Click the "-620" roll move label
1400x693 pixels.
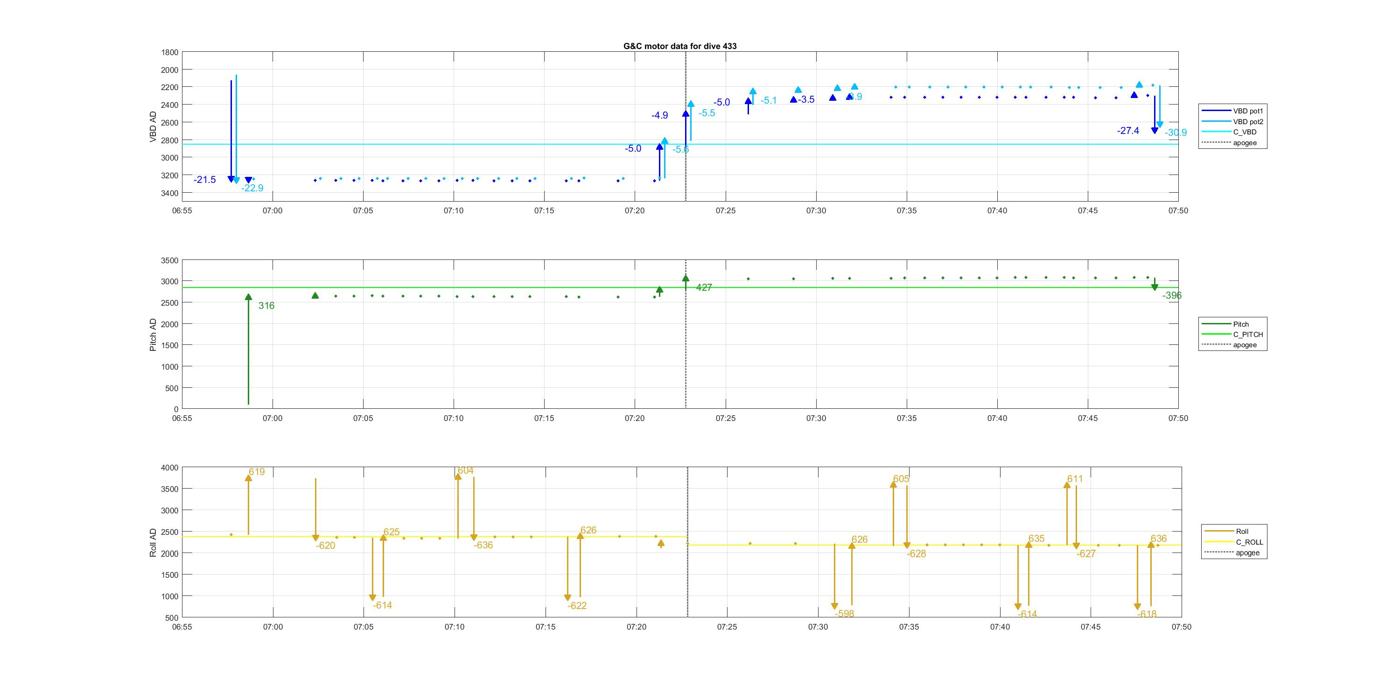(326, 546)
